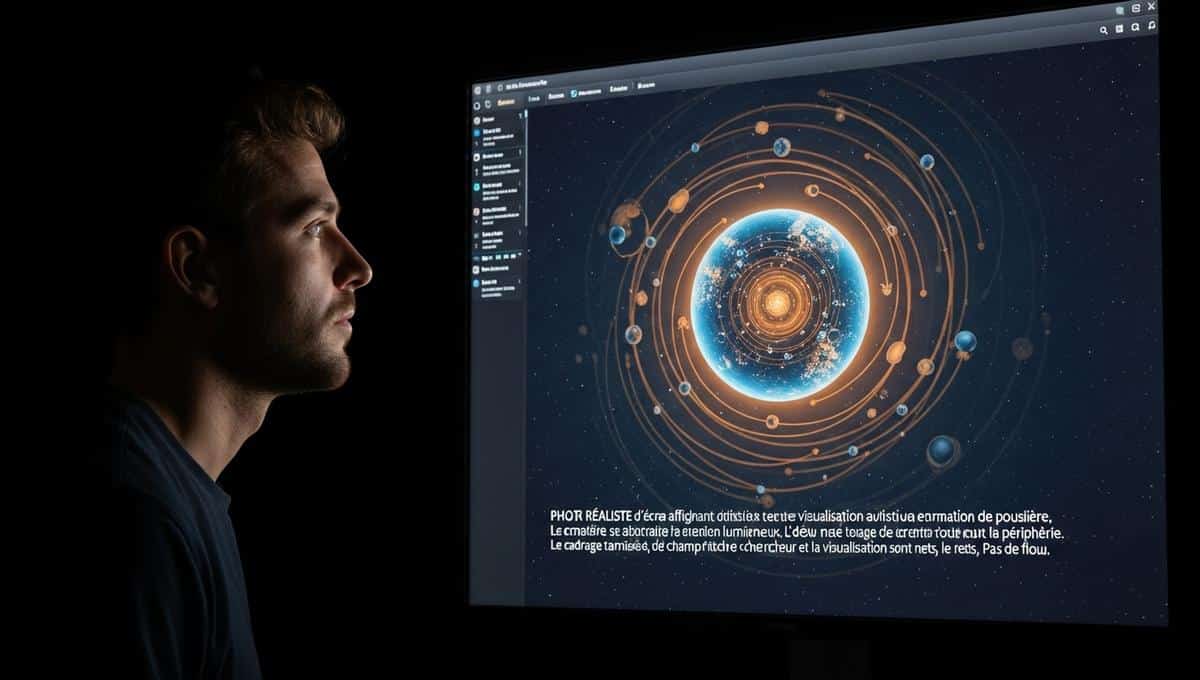Image resolution: width=1200 pixels, height=680 pixels.
Task: Open the square grid icon right of search magnifier
Action: click(x=1119, y=30)
